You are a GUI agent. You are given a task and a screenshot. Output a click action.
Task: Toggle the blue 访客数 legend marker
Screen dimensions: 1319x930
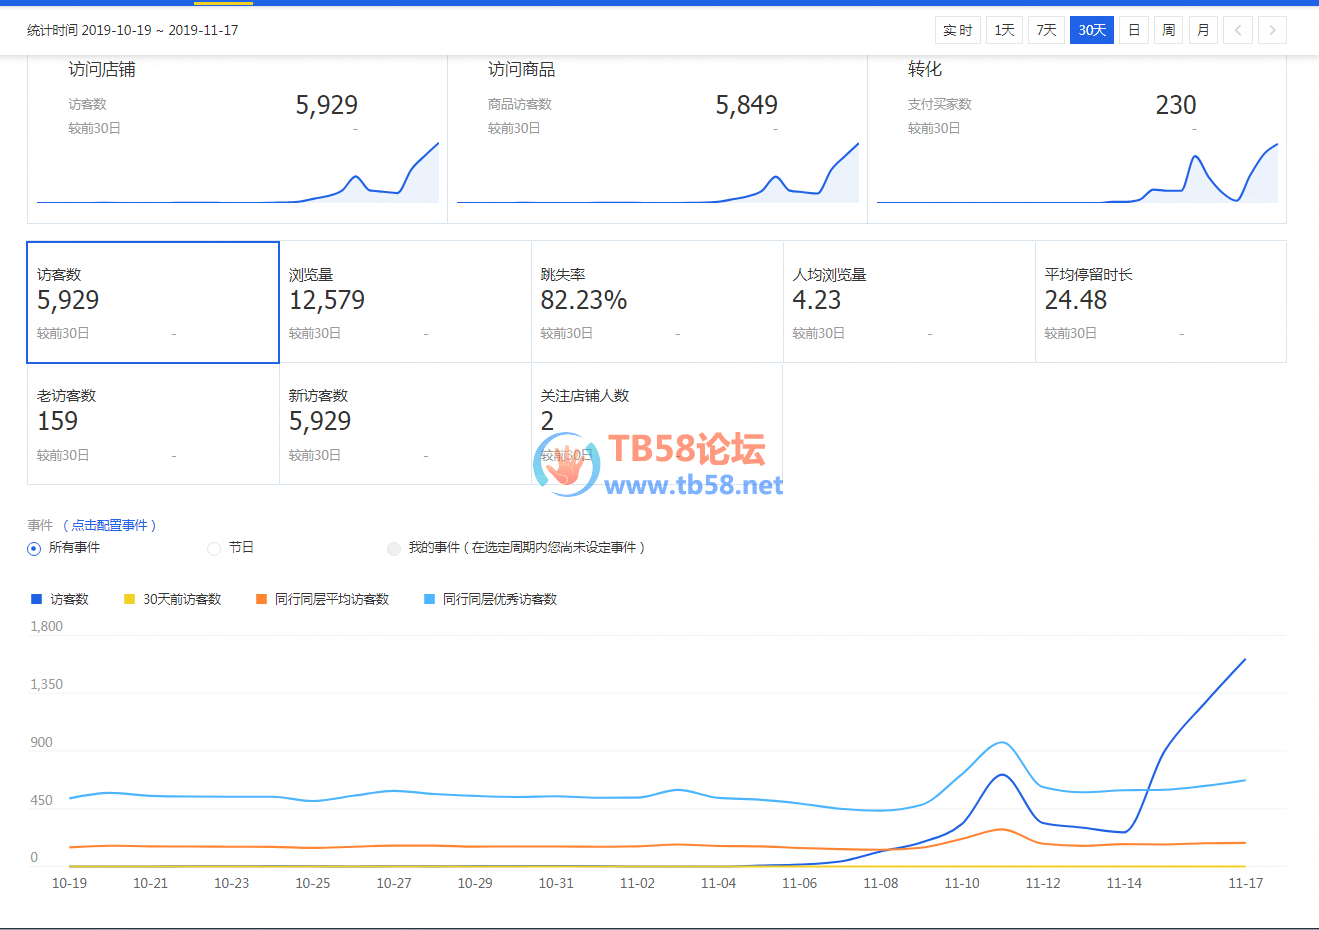(37, 599)
